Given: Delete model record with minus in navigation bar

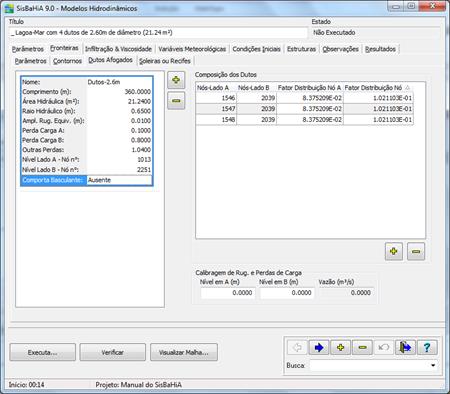Looking at the screenshot, I should coord(362,348).
